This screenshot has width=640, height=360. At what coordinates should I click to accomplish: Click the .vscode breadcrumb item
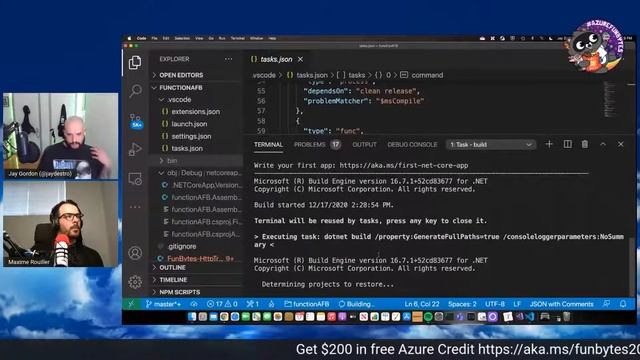[x=264, y=75]
